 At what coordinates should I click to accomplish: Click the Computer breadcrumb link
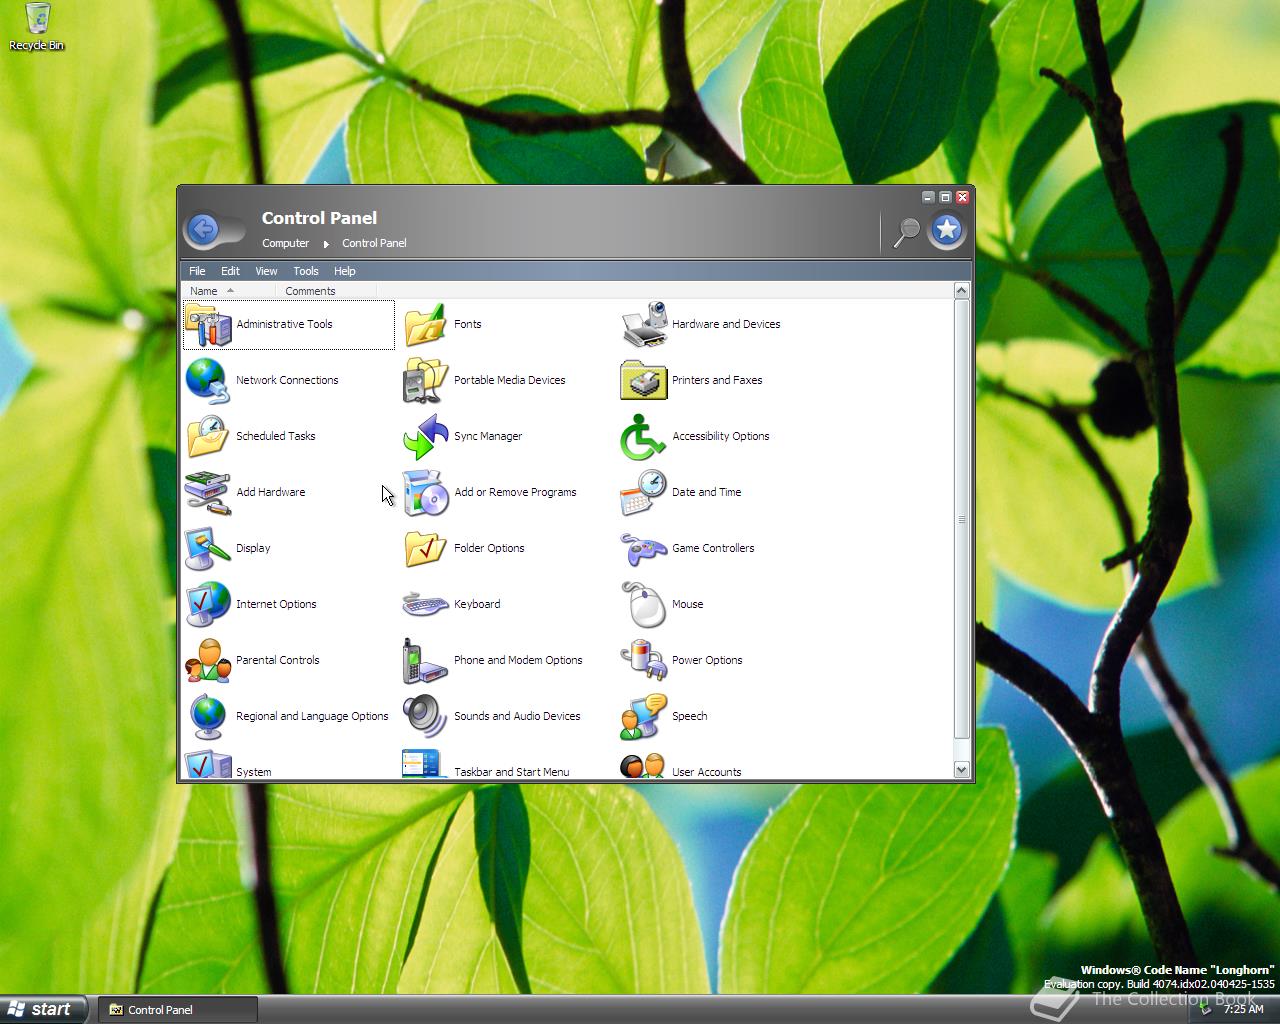[x=285, y=243]
